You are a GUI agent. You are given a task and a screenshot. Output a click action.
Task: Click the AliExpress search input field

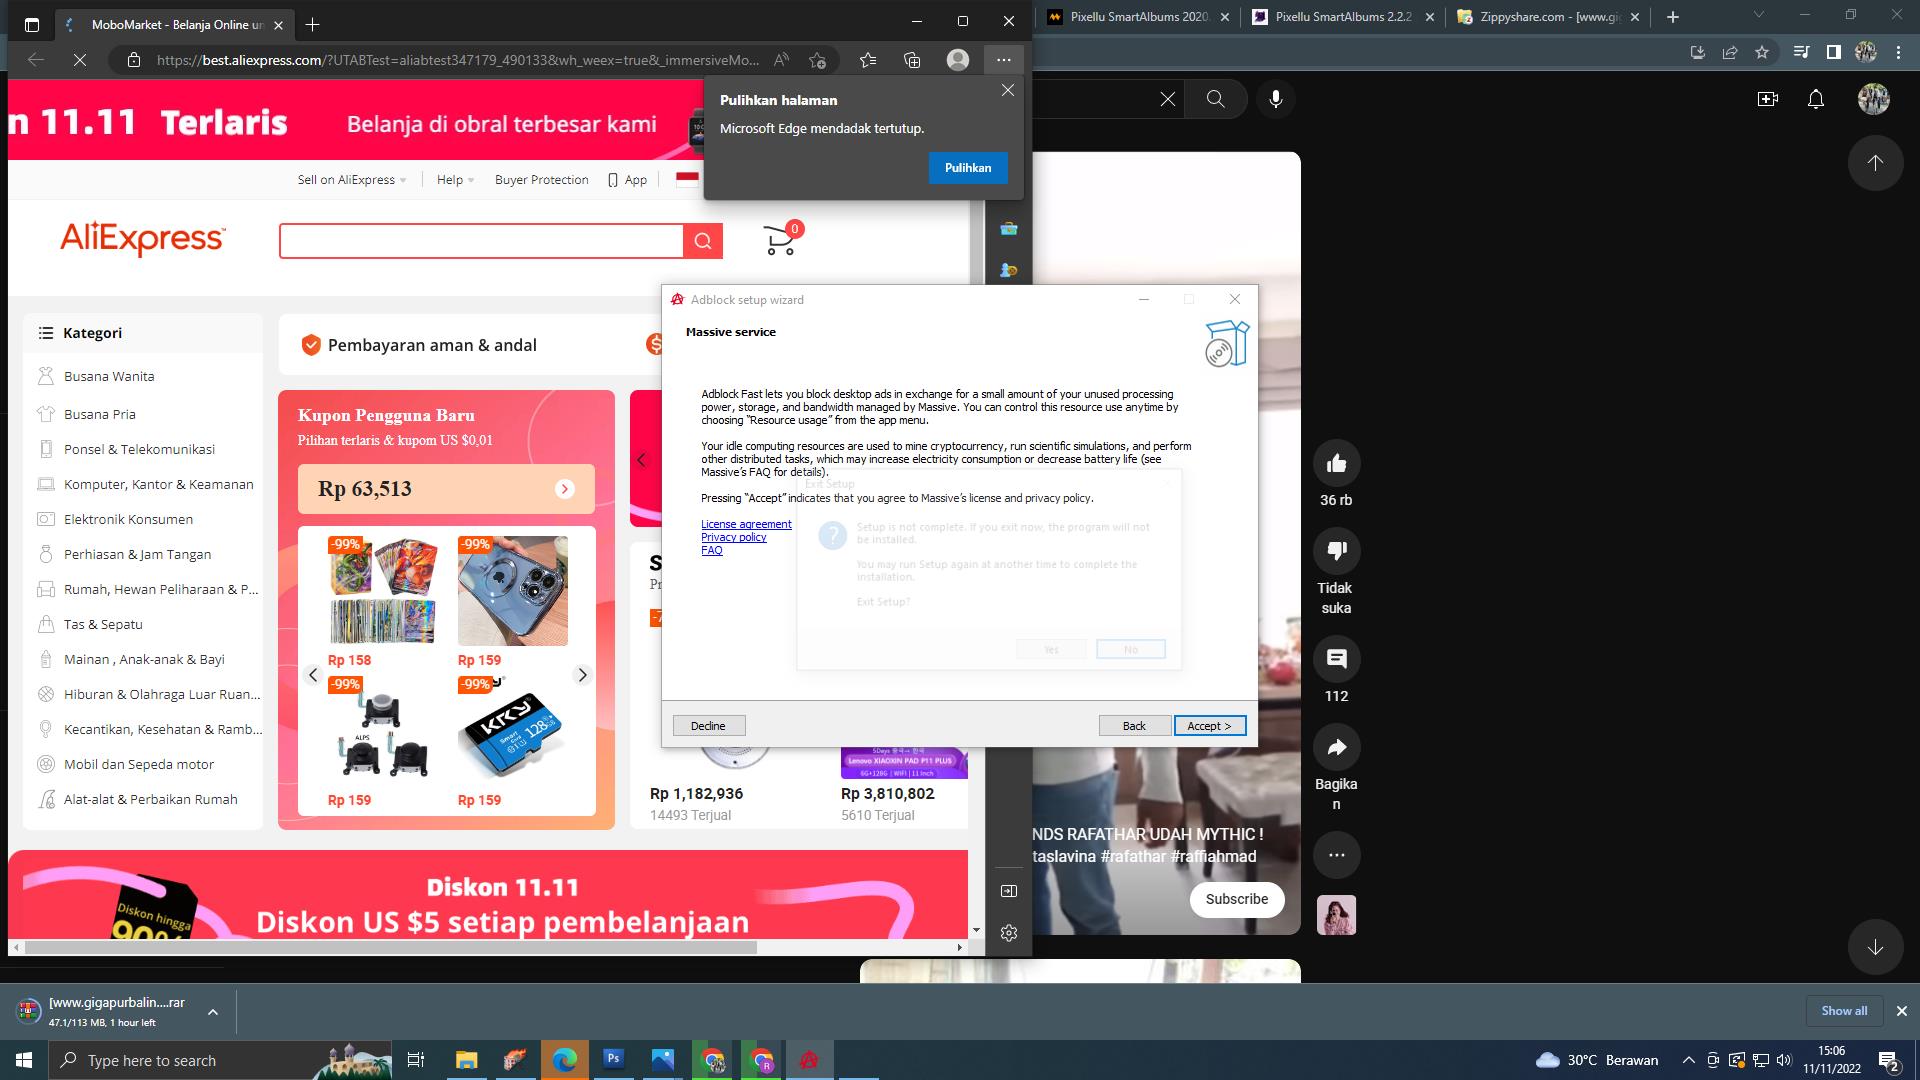click(x=481, y=241)
